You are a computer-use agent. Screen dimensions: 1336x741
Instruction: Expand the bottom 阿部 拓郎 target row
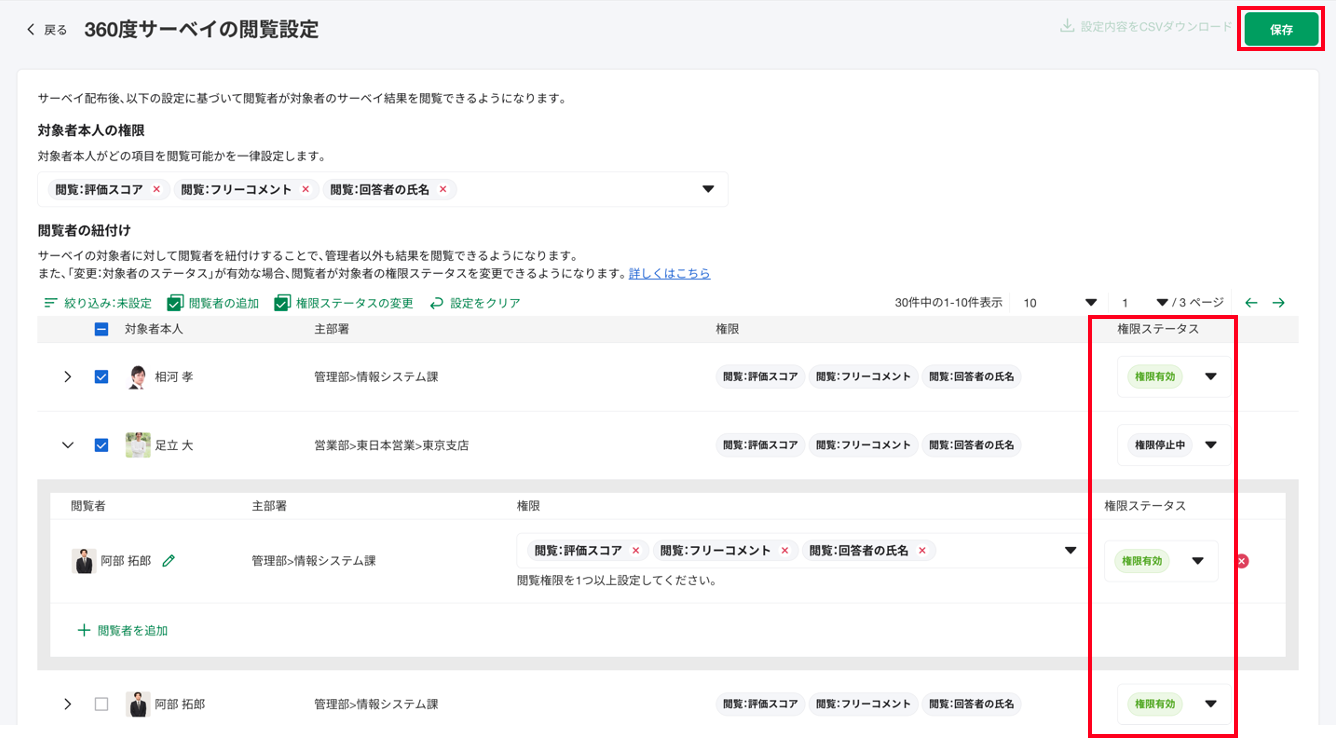(x=68, y=704)
